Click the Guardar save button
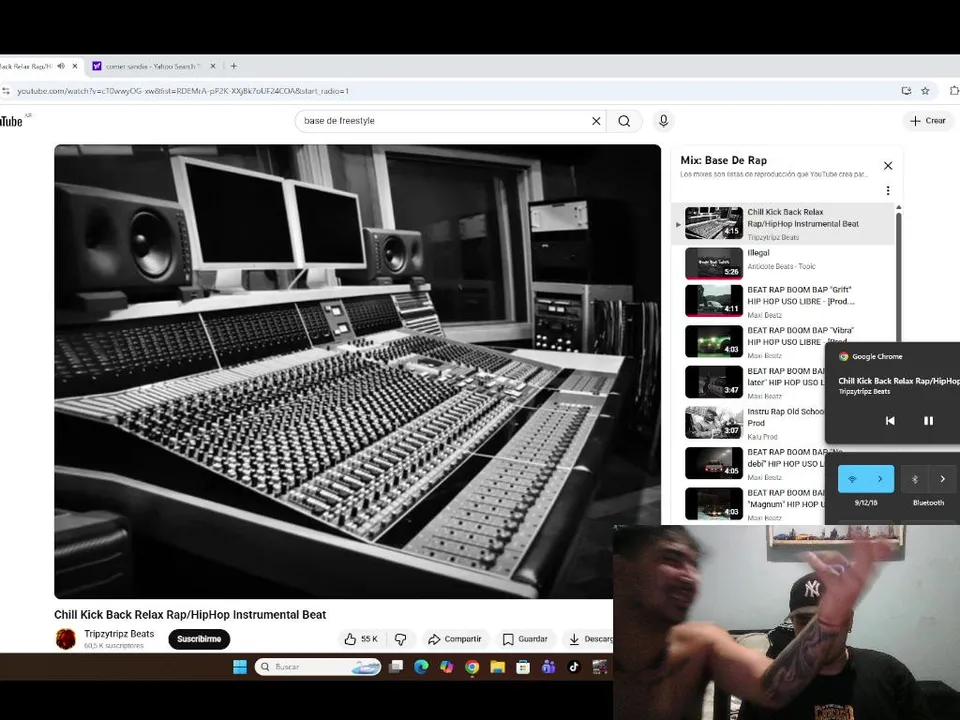The image size is (960, 720). [525, 639]
